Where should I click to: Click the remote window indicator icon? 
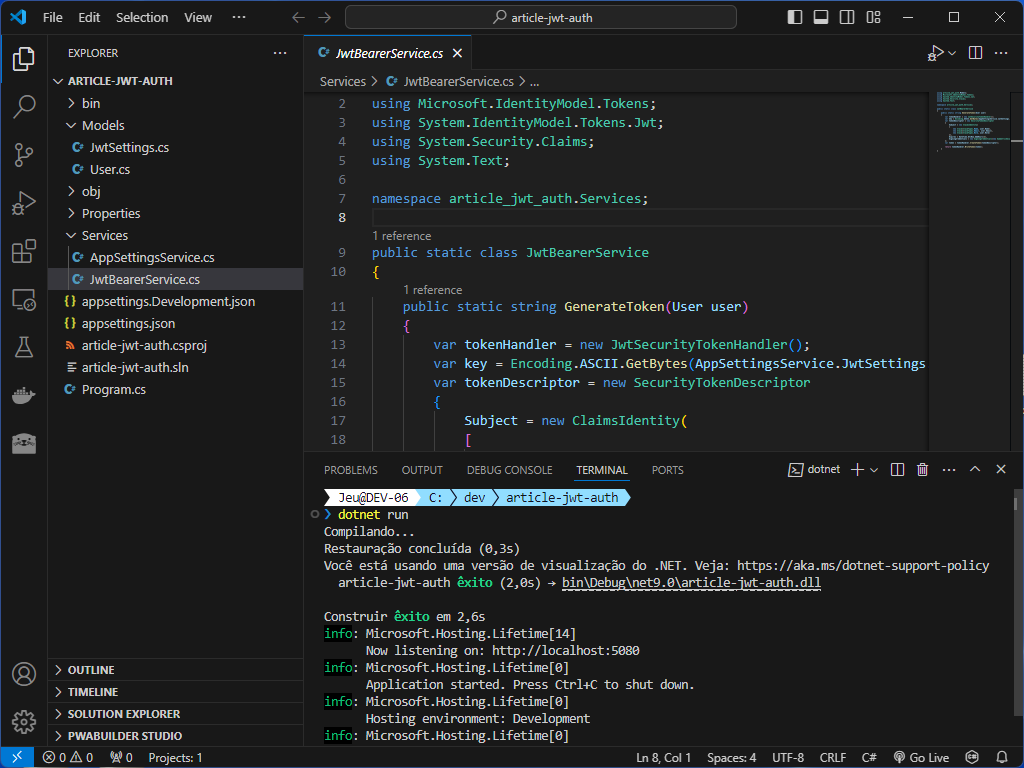click(17, 758)
